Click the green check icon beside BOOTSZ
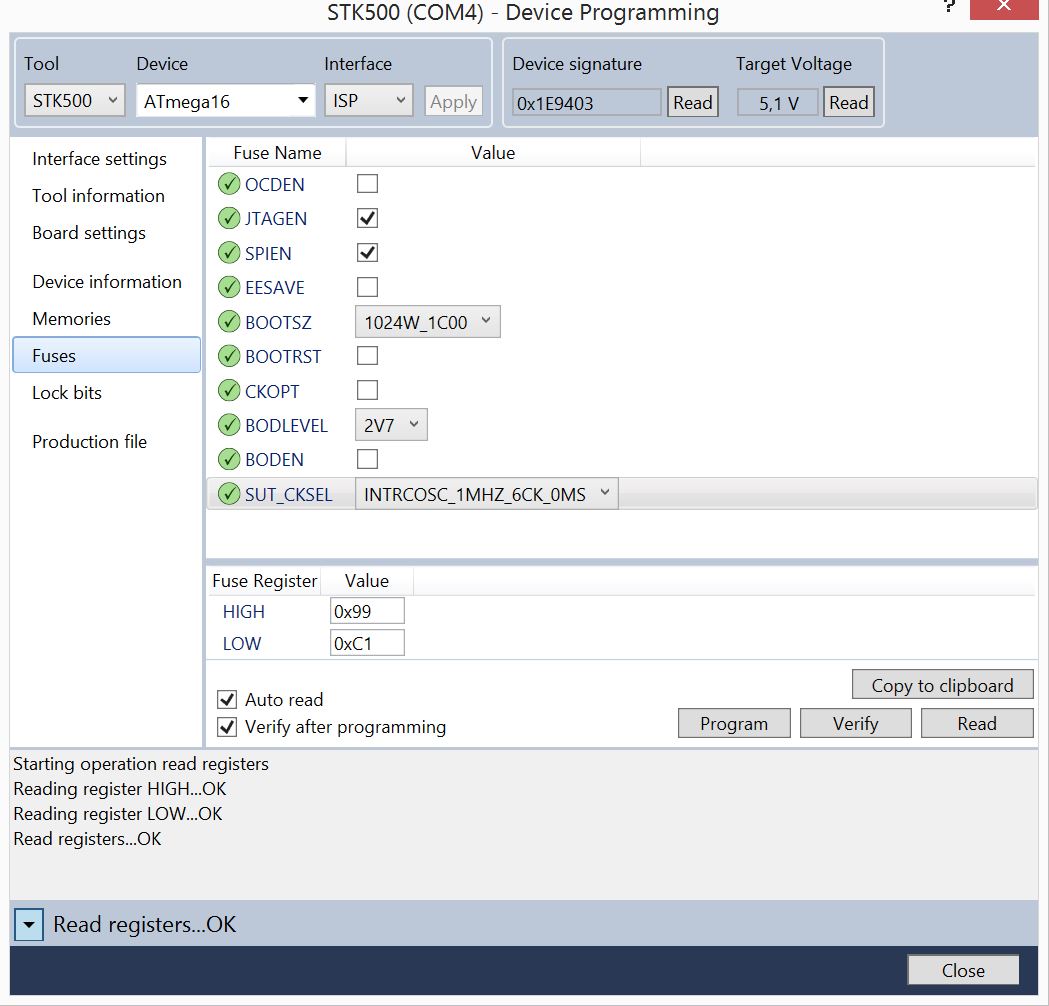The height and width of the screenshot is (1006, 1049). click(229, 322)
